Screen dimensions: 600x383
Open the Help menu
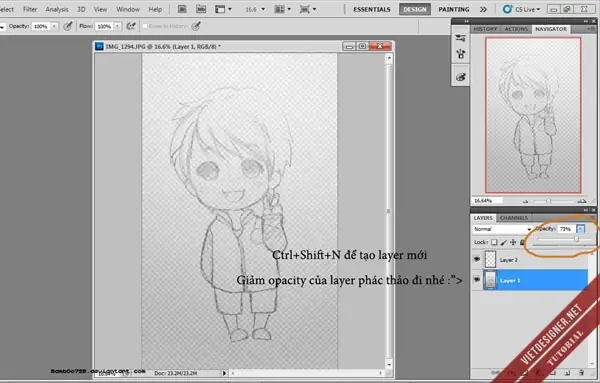(155, 9)
